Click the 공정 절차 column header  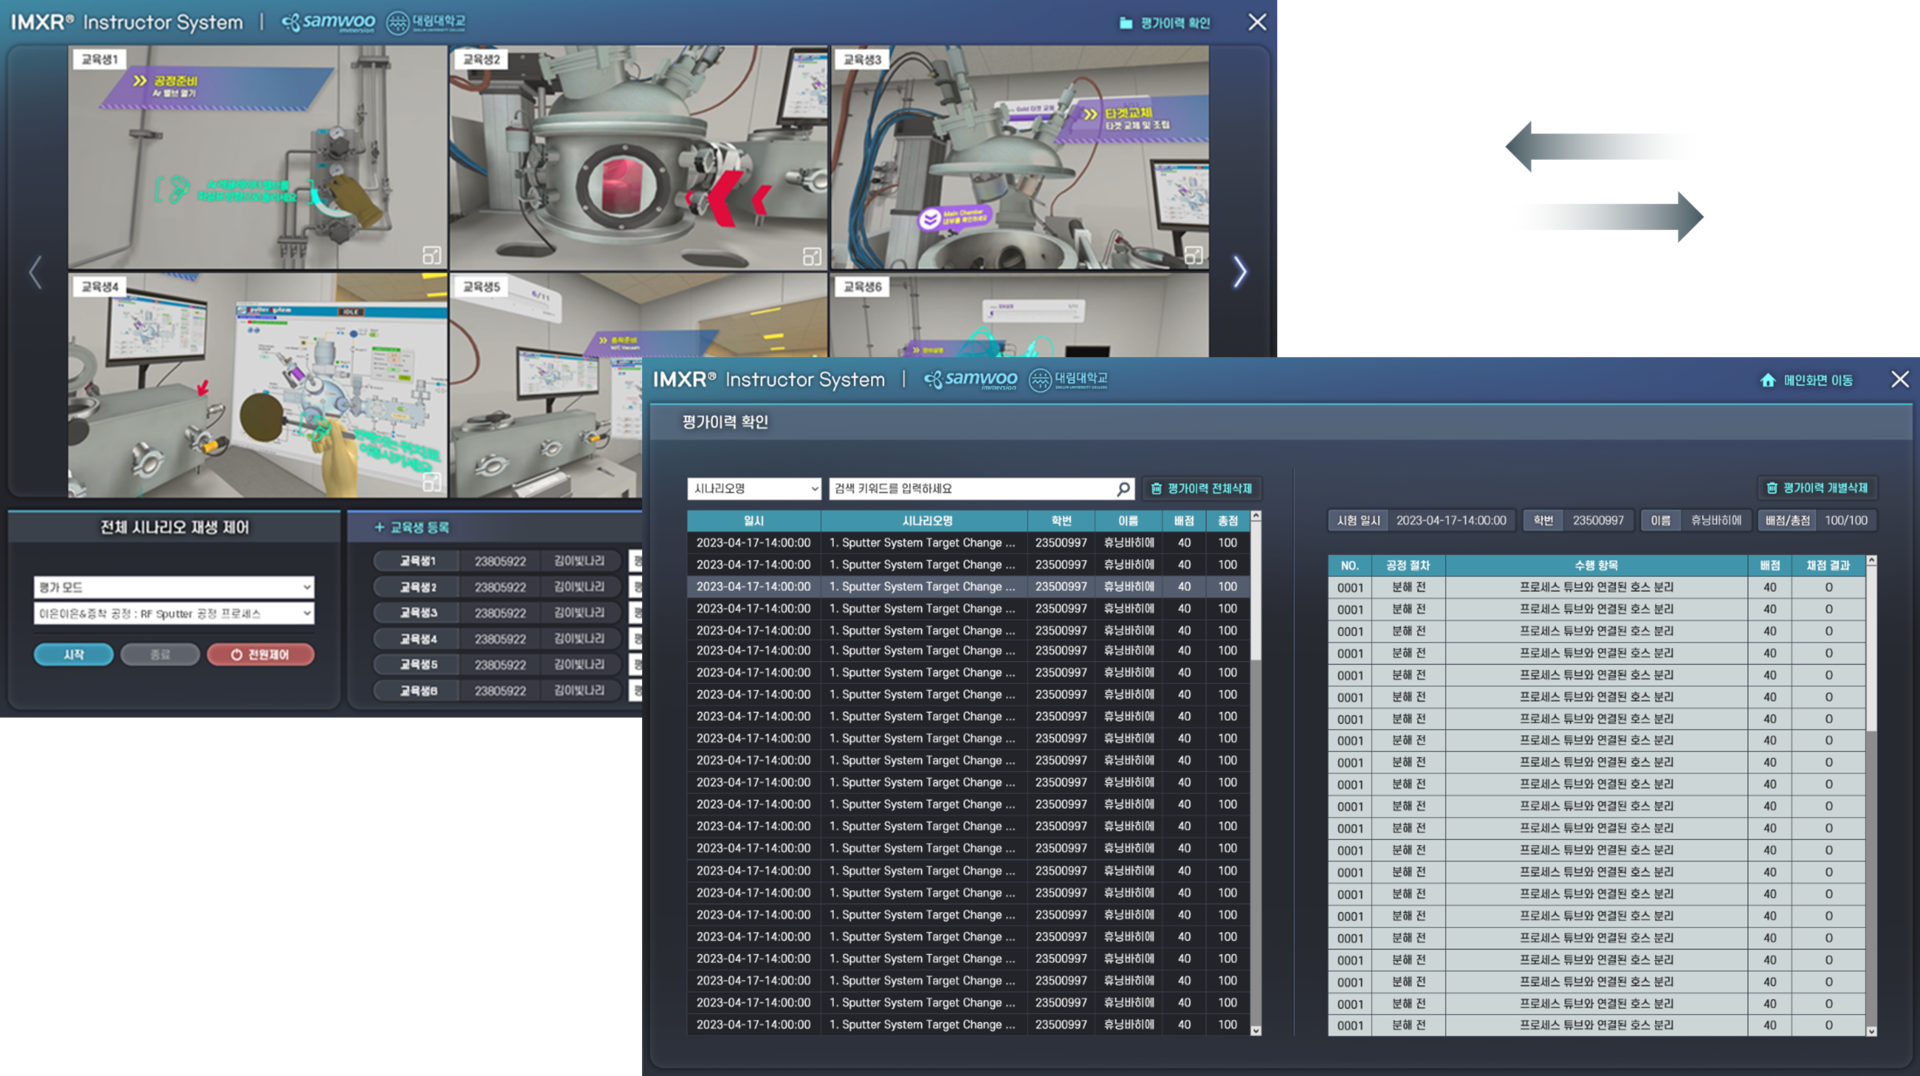pyautogui.click(x=1408, y=566)
